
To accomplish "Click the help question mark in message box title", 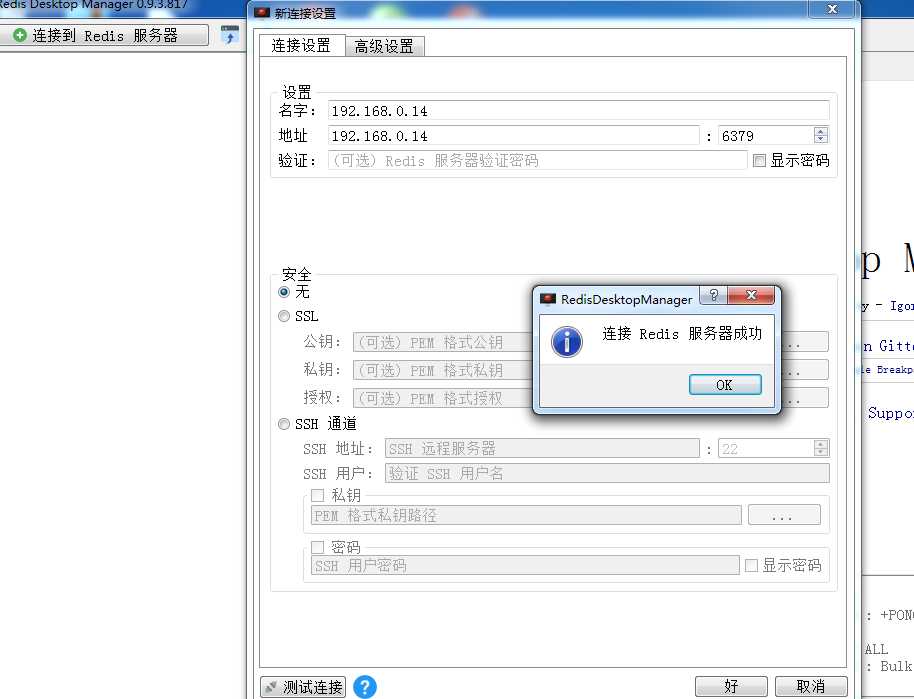I will [714, 295].
